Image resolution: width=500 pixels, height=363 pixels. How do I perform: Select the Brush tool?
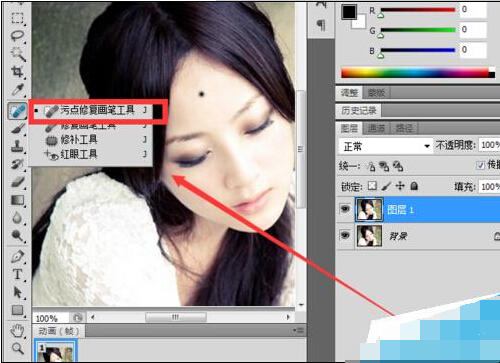(x=17, y=128)
